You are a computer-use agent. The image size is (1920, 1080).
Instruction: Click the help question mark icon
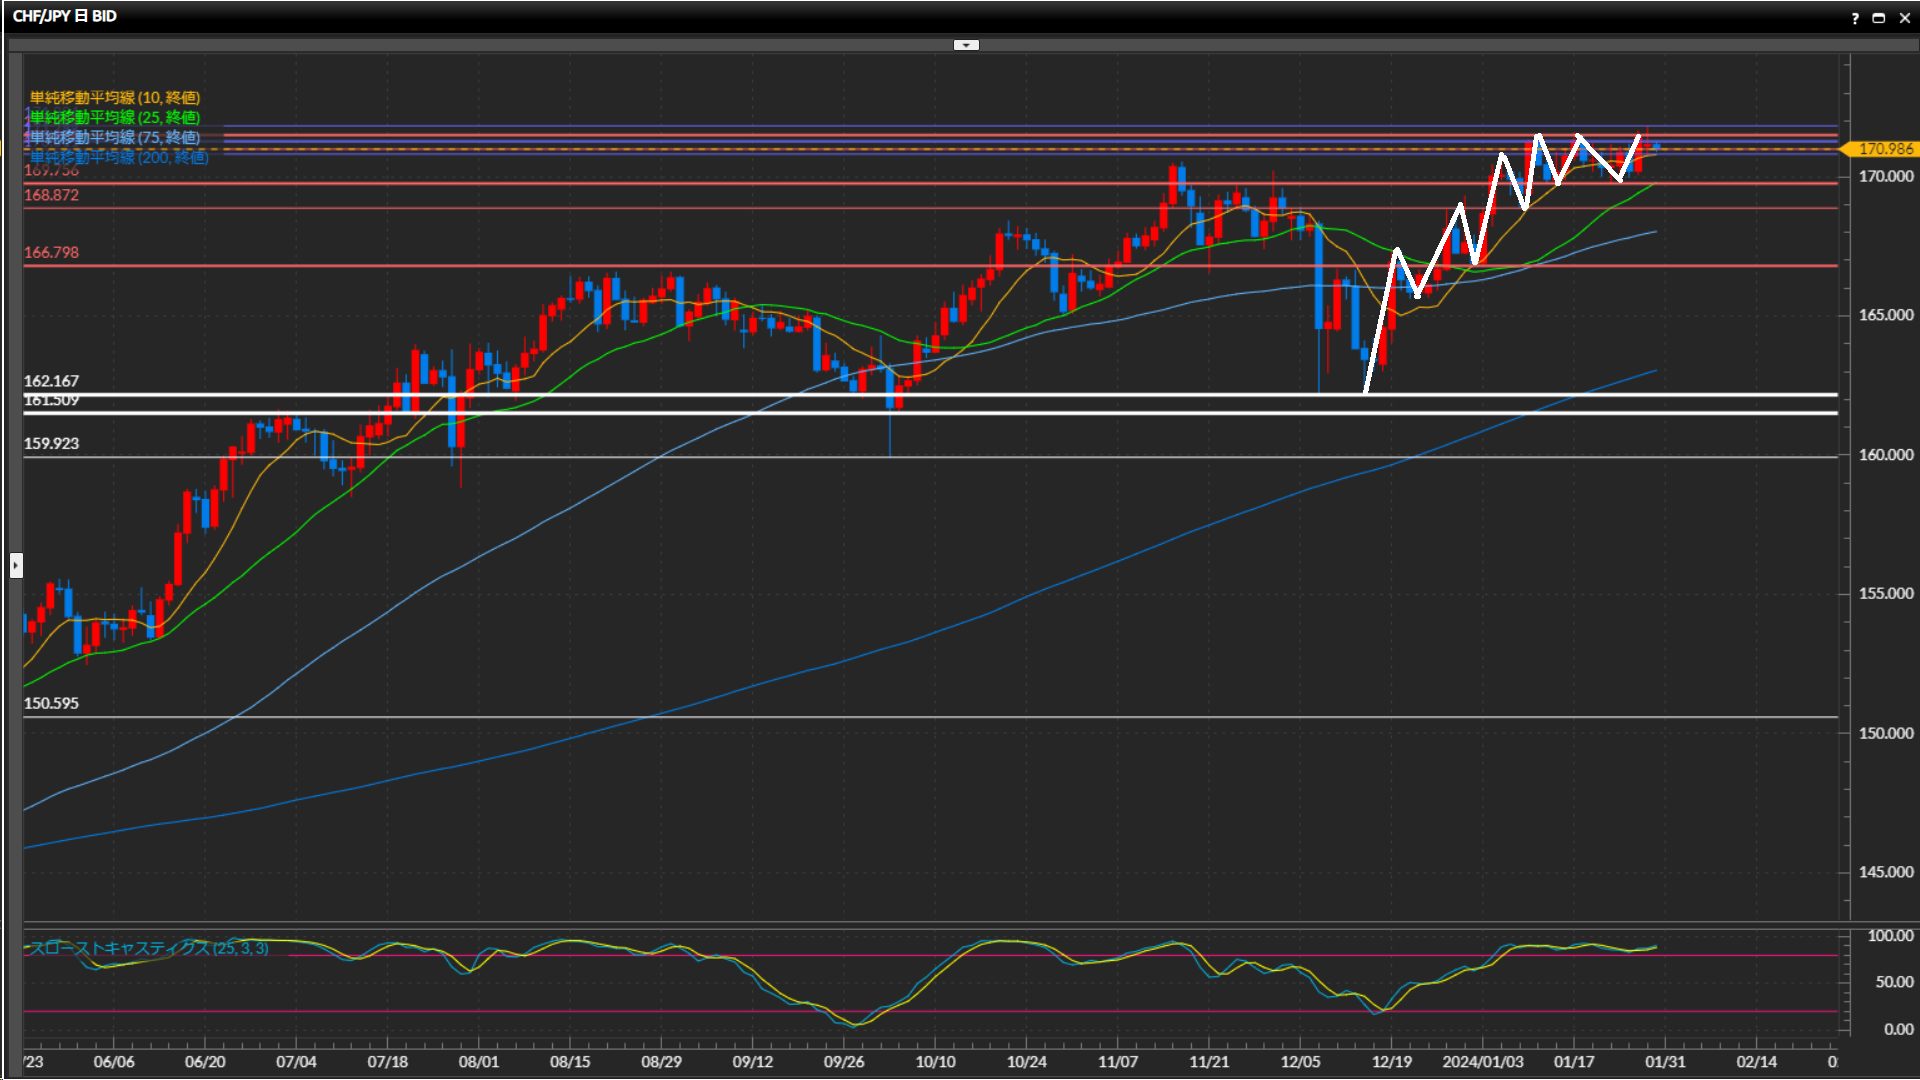point(1855,18)
